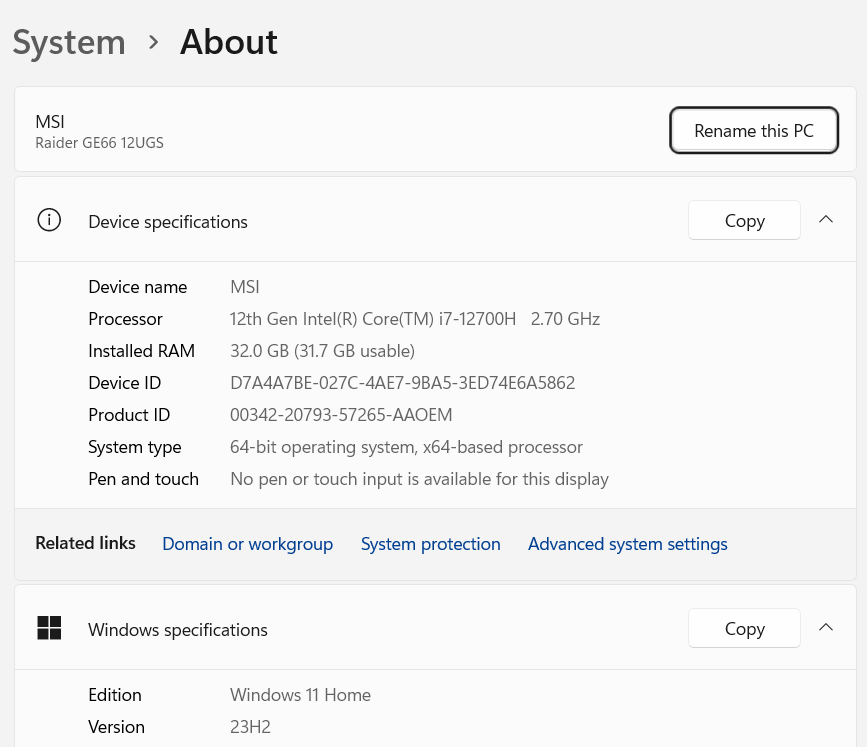Collapse the Windows specifications section chevron
The width and height of the screenshot is (867, 747).
point(826,628)
